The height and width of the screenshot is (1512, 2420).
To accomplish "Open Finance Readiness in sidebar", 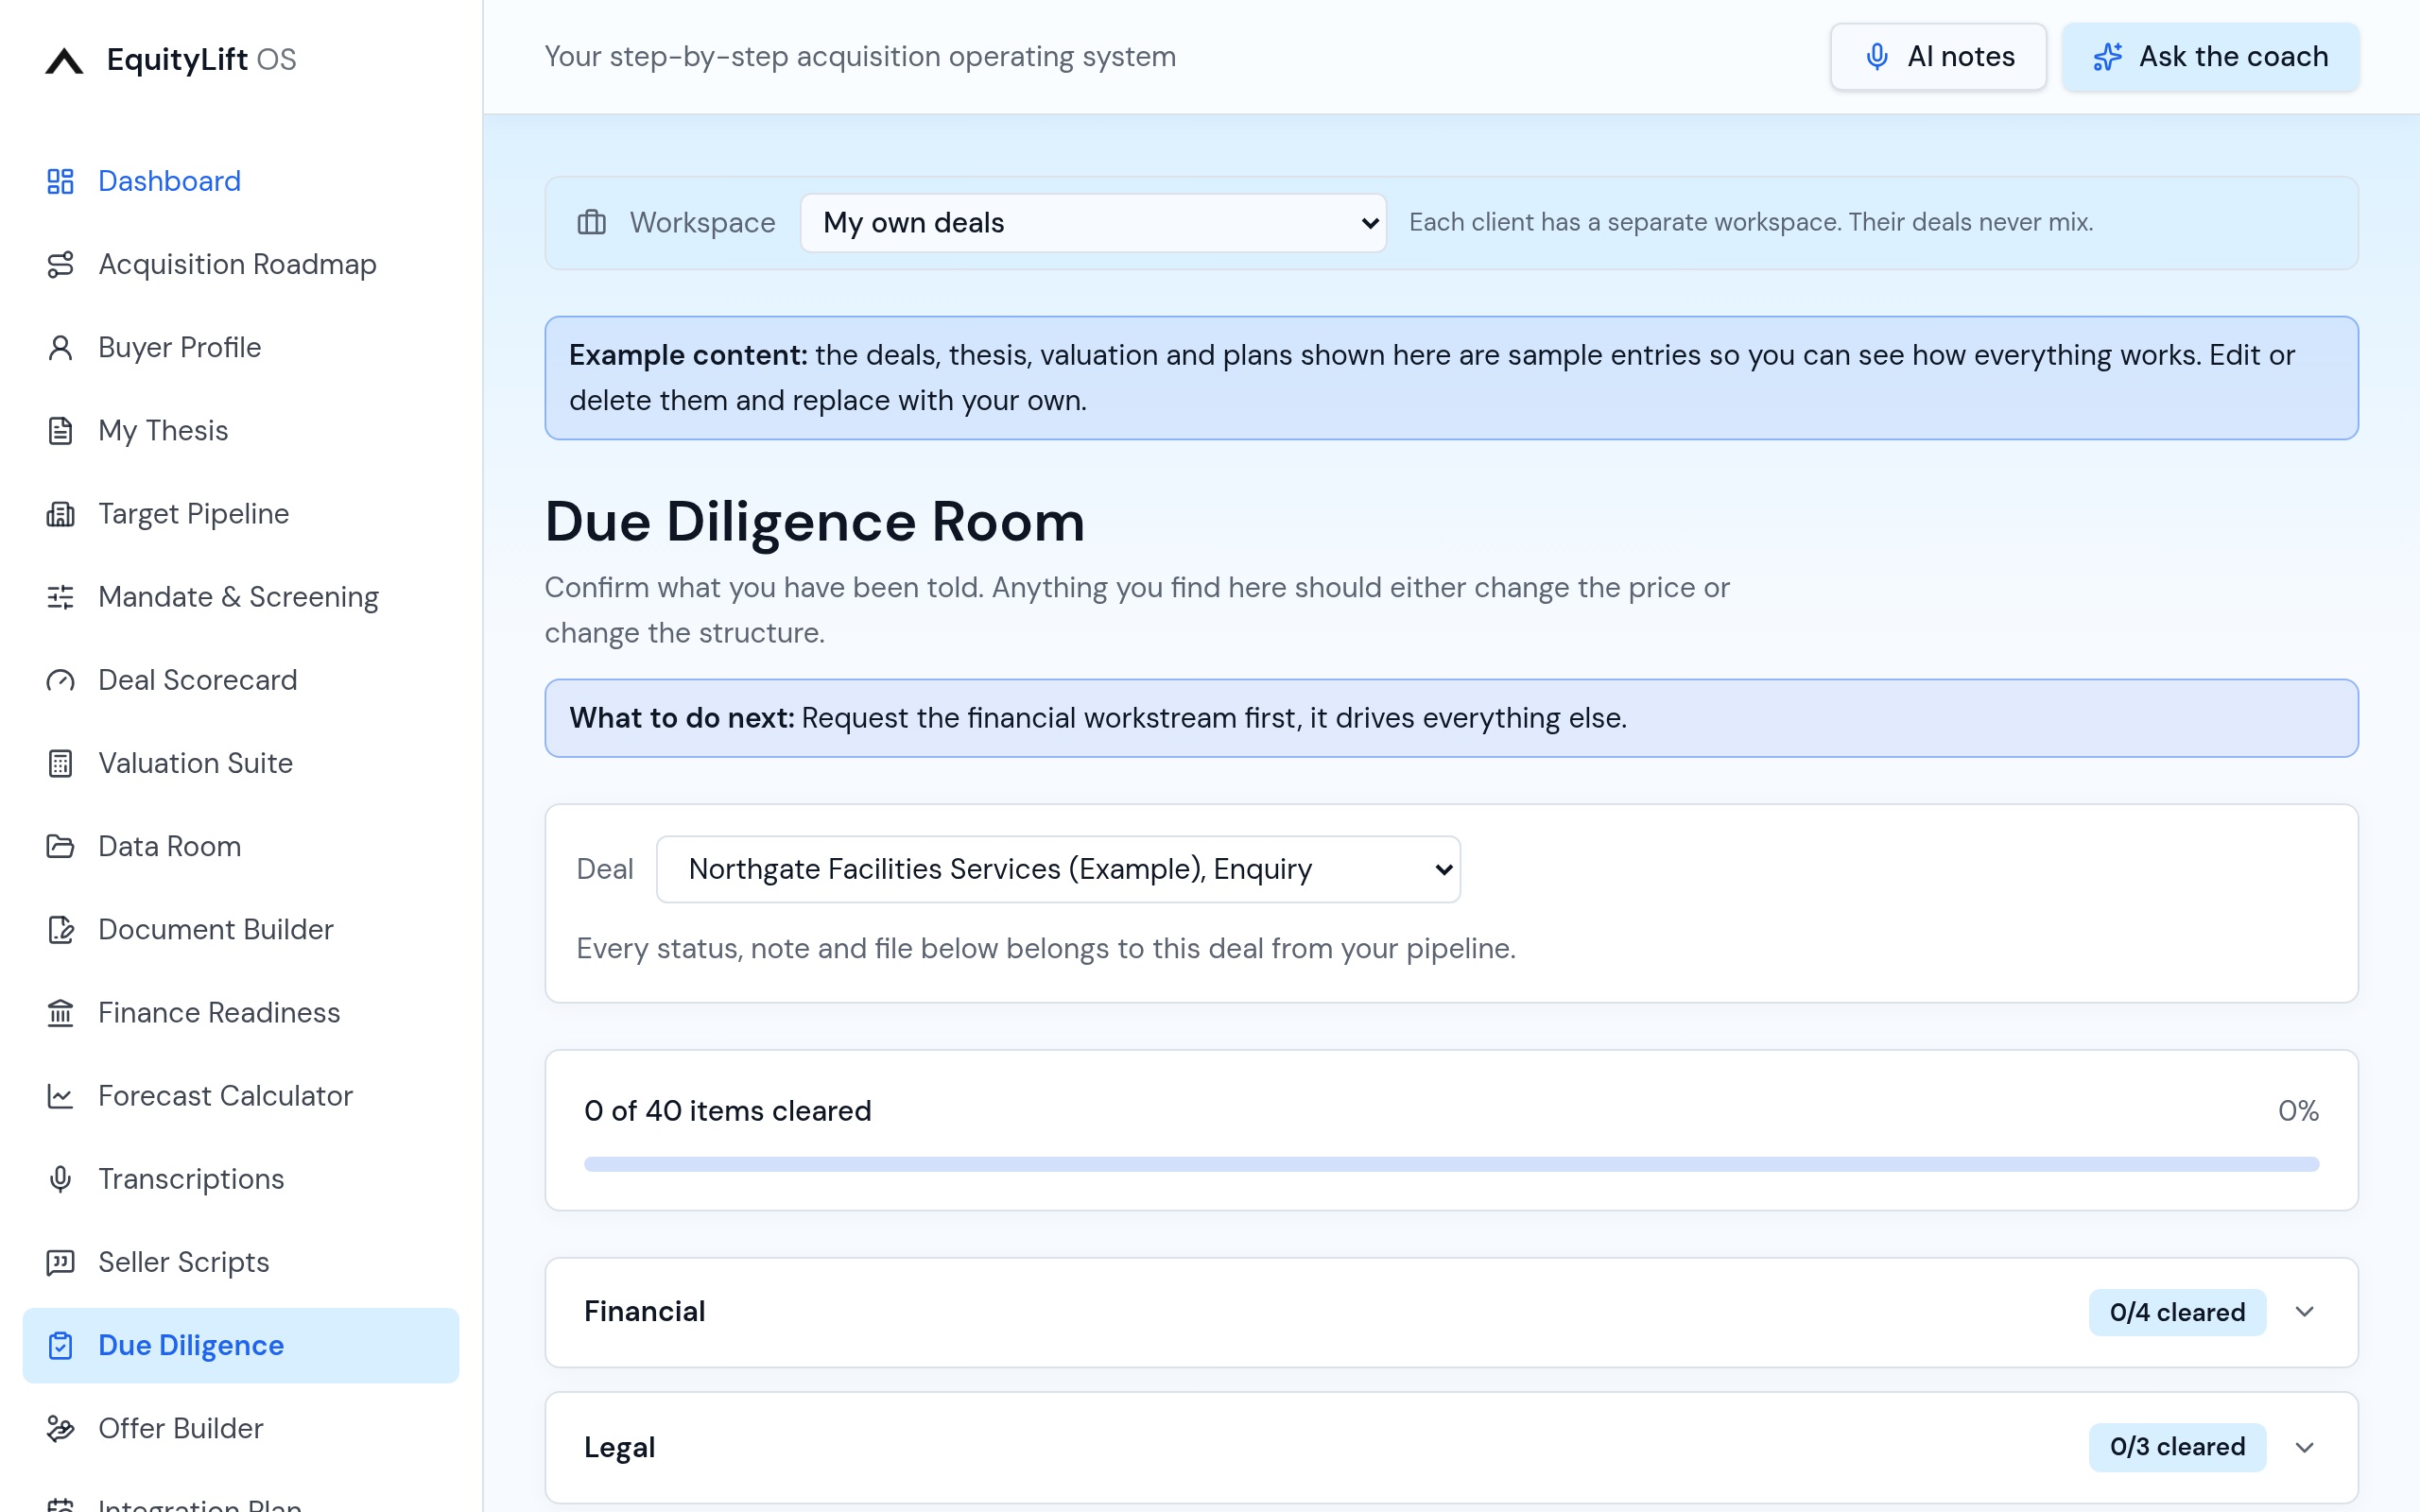I will pyautogui.click(x=241, y=1013).
